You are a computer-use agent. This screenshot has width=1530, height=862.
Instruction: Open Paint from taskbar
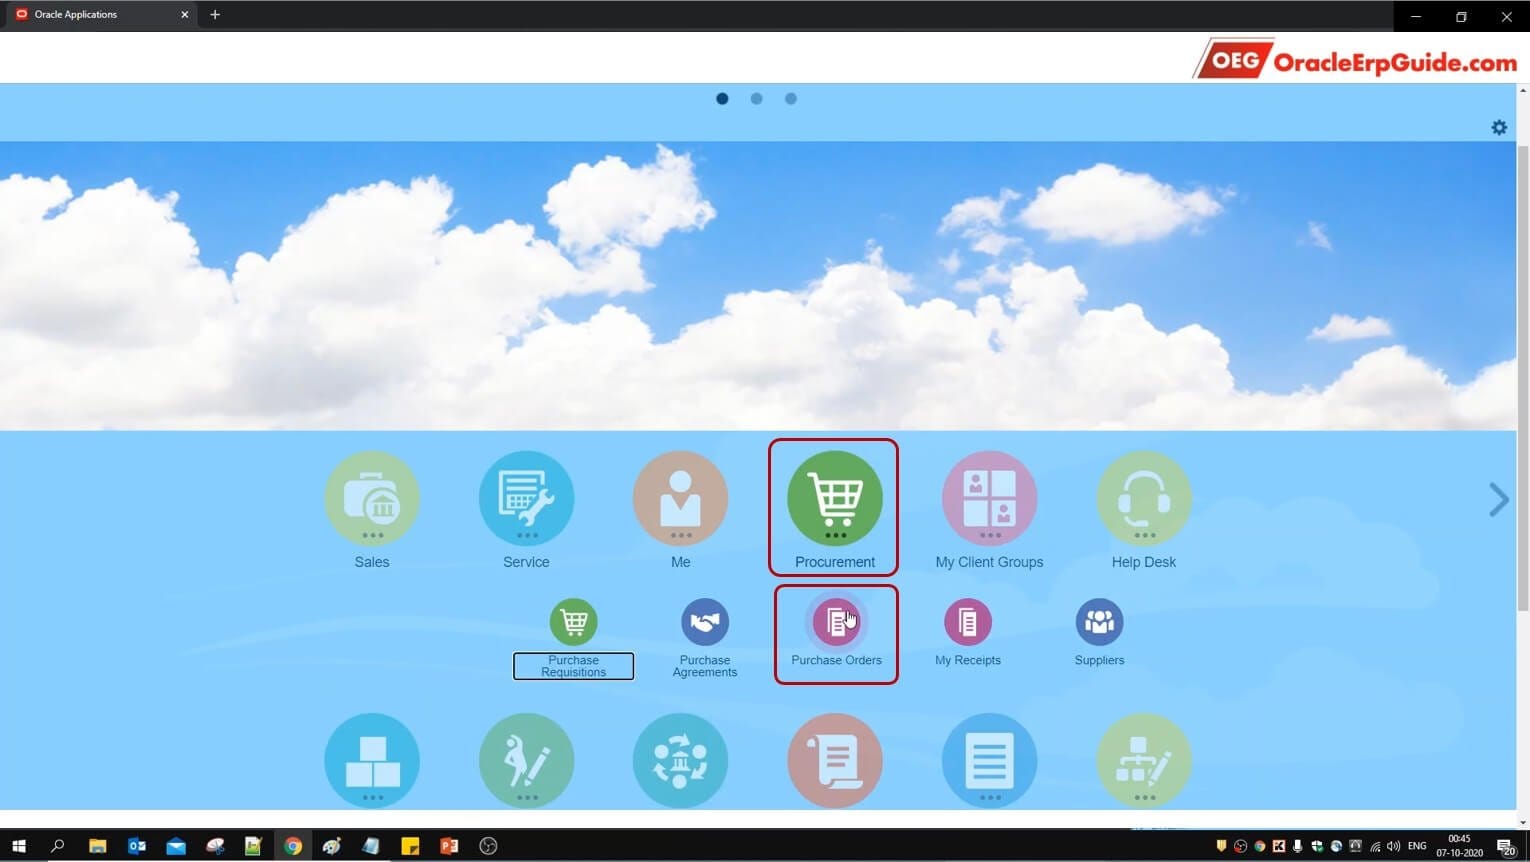tap(332, 846)
